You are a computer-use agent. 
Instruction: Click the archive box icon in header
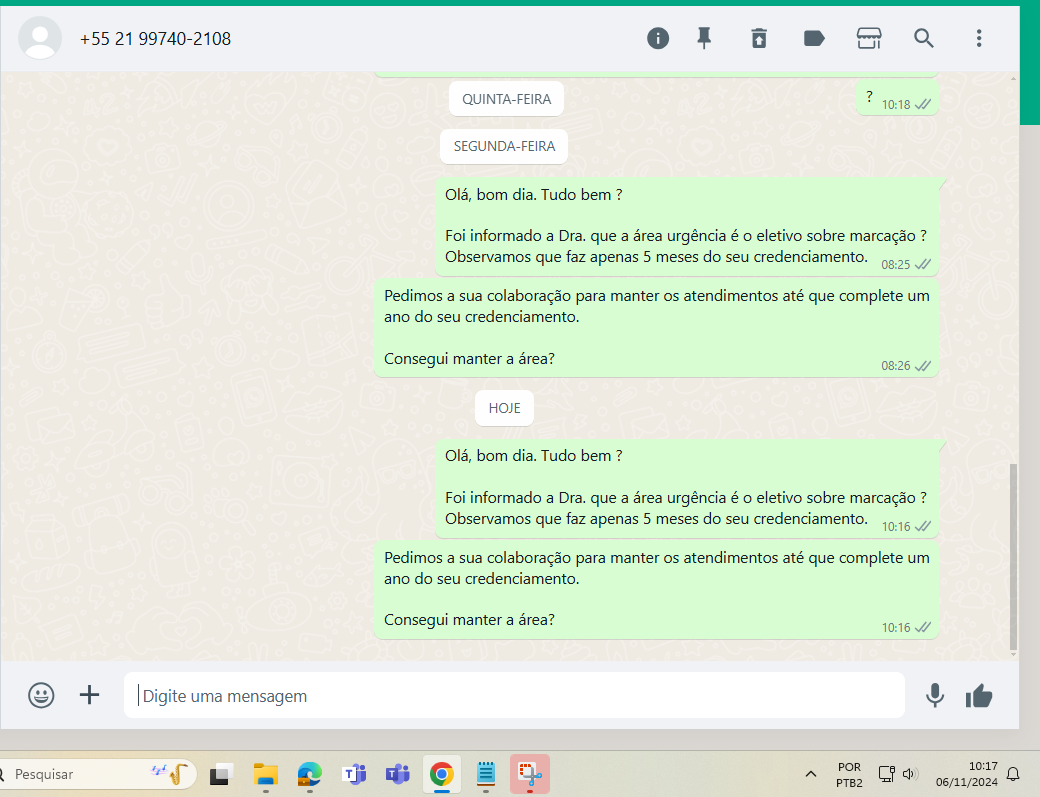759,38
